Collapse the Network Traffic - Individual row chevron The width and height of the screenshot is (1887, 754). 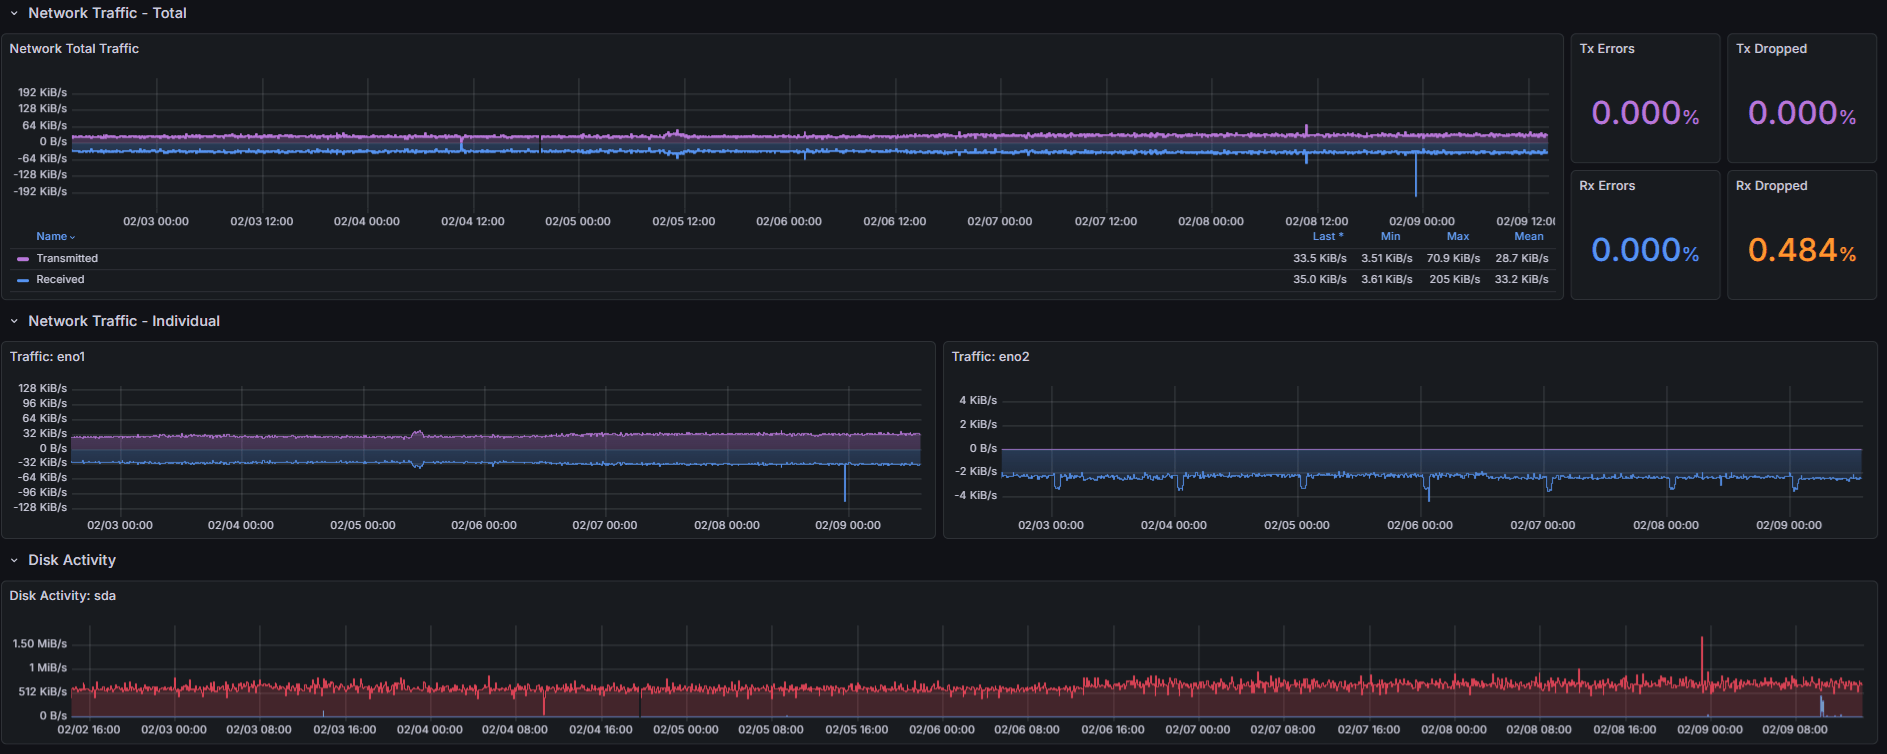[14, 321]
